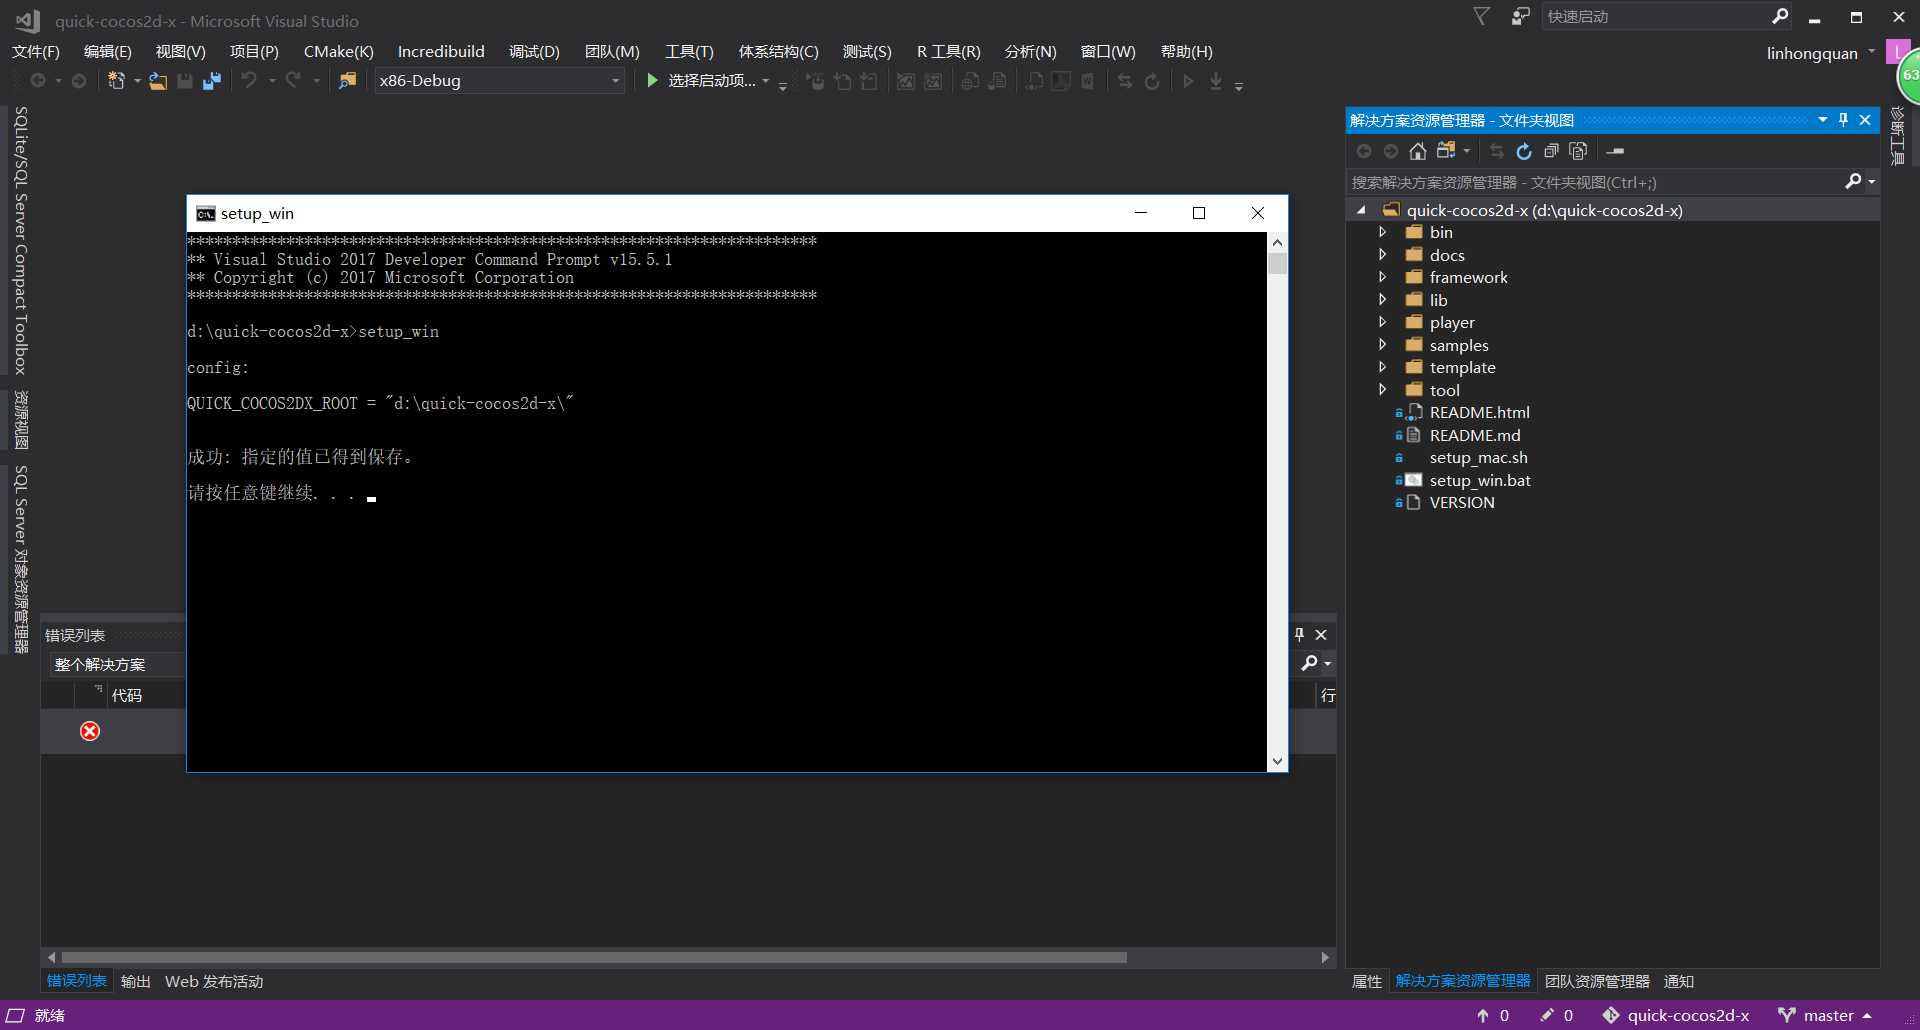The width and height of the screenshot is (1920, 1030).
Task: Click the Error List search magnifier icon
Action: (x=1309, y=663)
